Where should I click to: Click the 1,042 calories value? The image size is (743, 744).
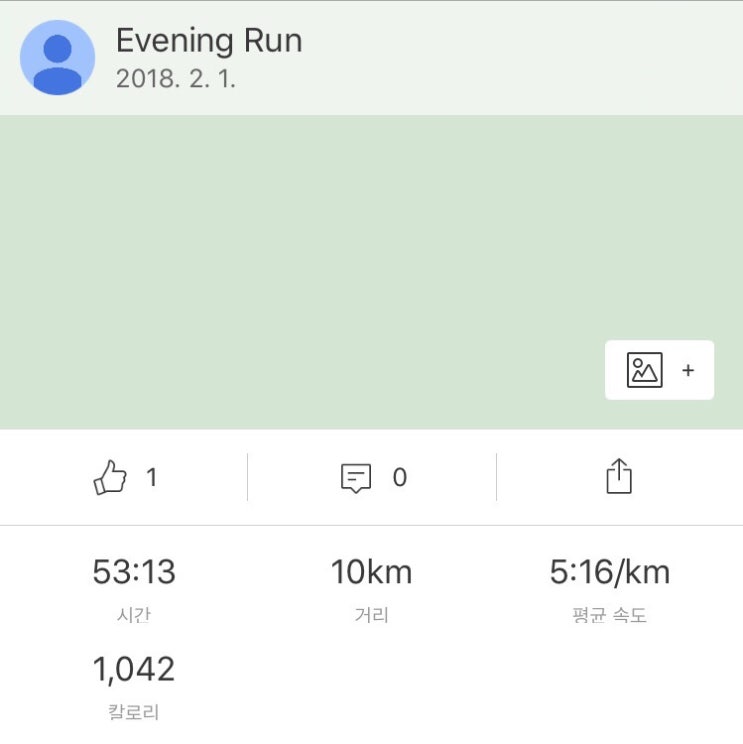(x=134, y=669)
